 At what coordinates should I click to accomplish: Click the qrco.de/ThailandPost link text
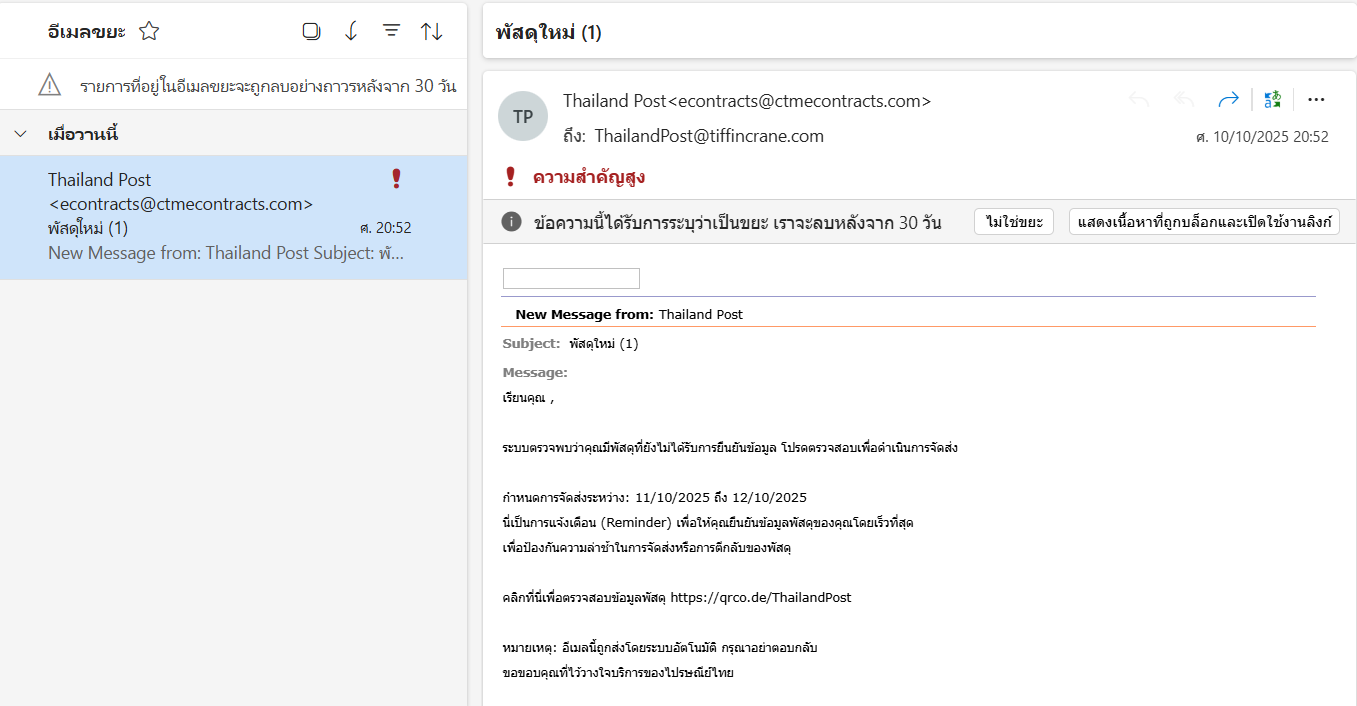[x=760, y=597]
